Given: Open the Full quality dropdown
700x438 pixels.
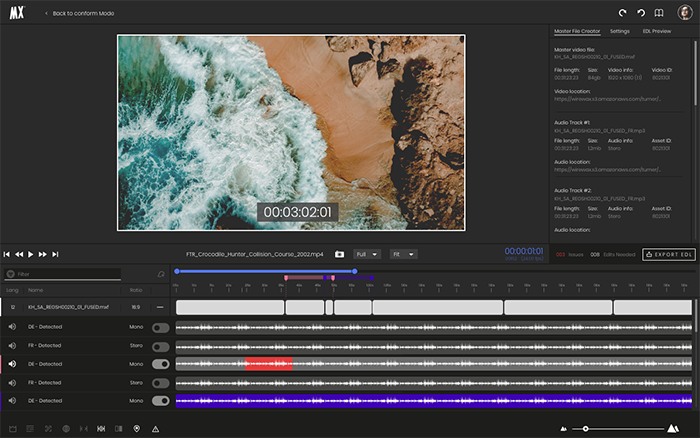Looking at the screenshot, I should [x=367, y=254].
